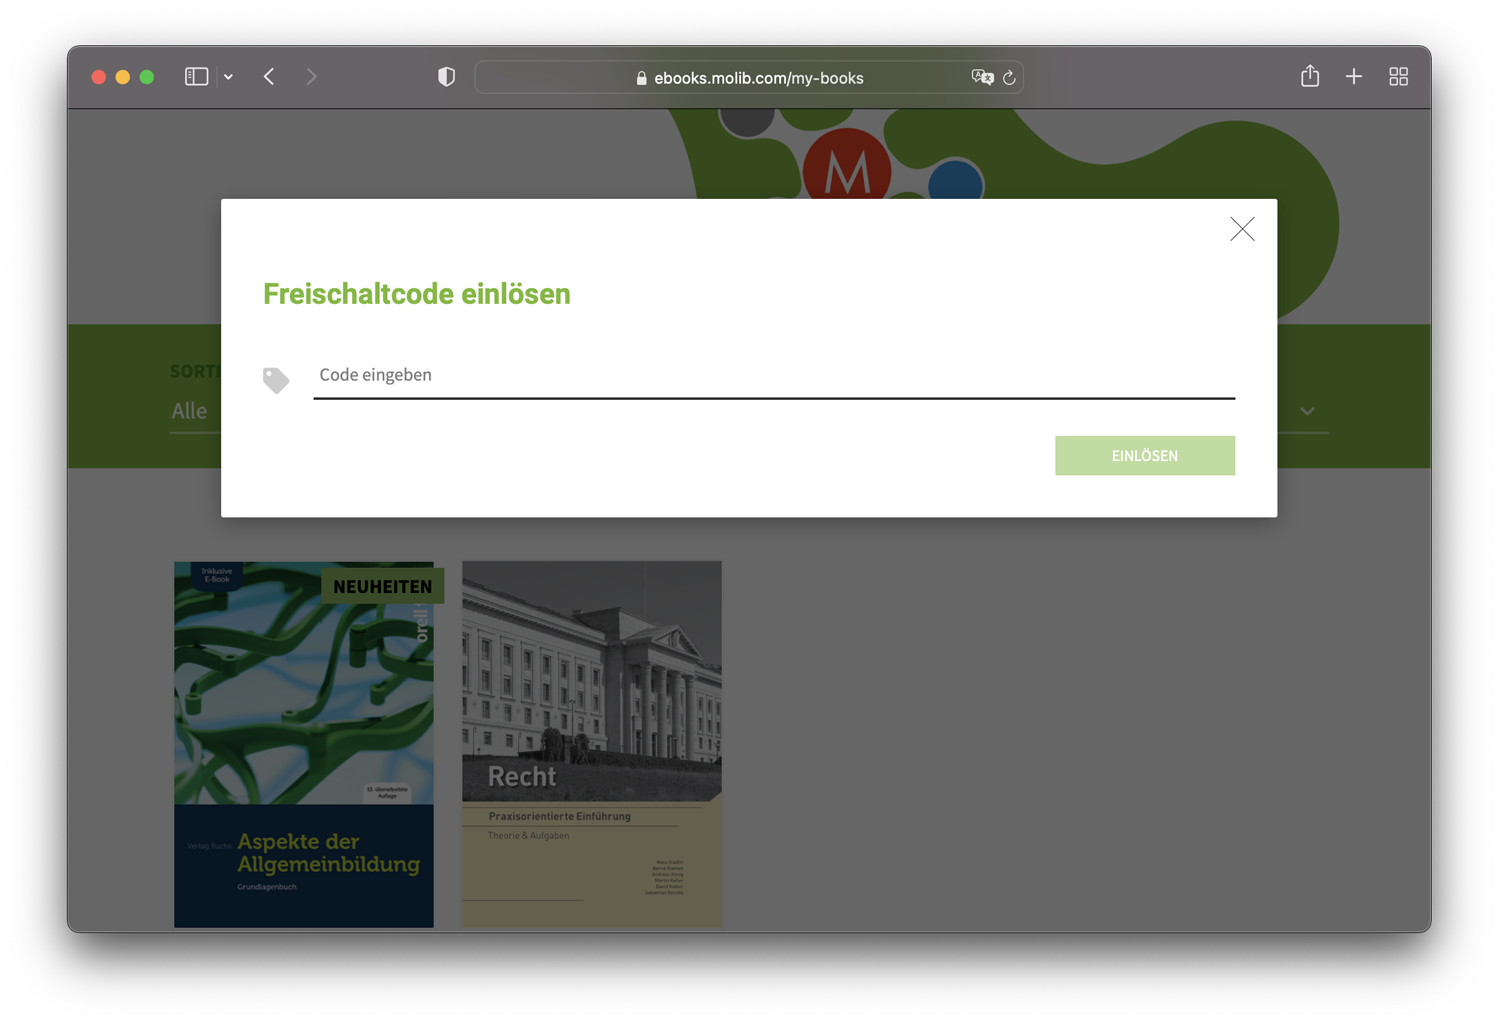Click the reload page icon
1498x1021 pixels.
(1009, 77)
